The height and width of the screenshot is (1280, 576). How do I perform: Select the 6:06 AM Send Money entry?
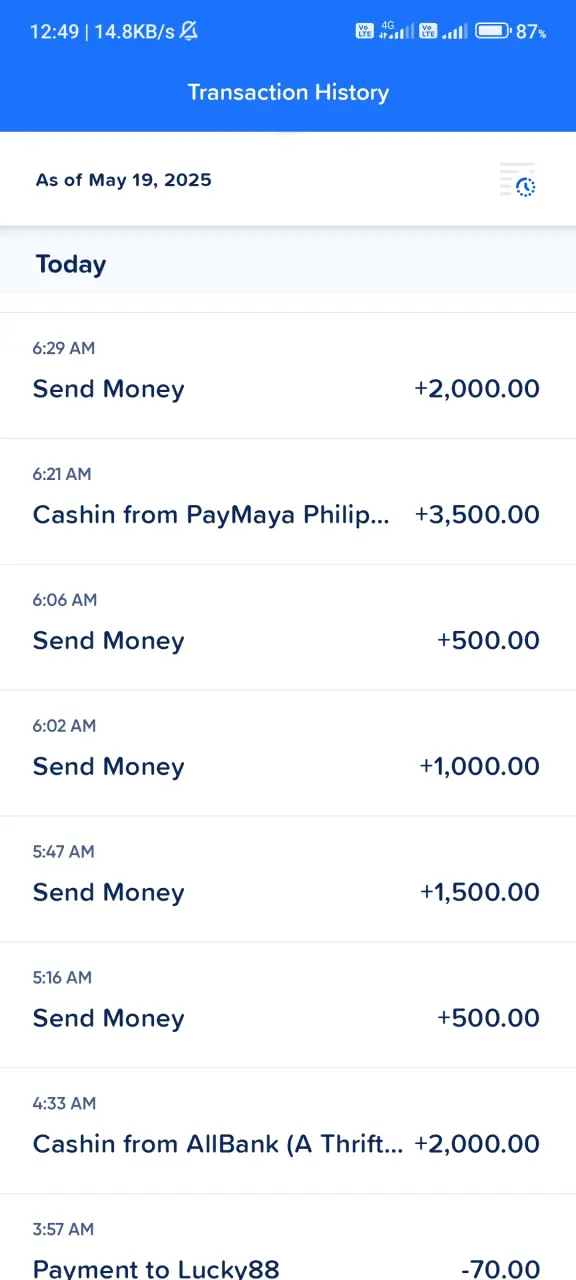288,627
